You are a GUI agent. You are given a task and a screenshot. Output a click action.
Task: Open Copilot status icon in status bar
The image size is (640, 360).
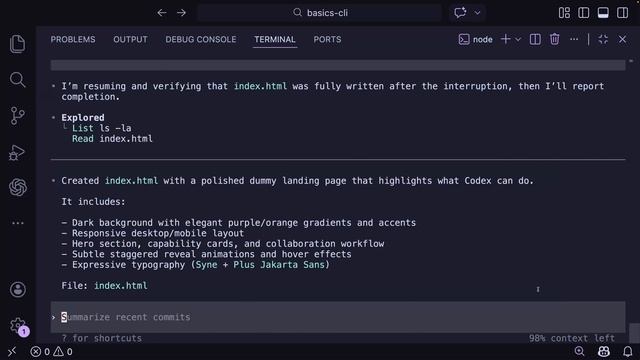click(x=604, y=351)
